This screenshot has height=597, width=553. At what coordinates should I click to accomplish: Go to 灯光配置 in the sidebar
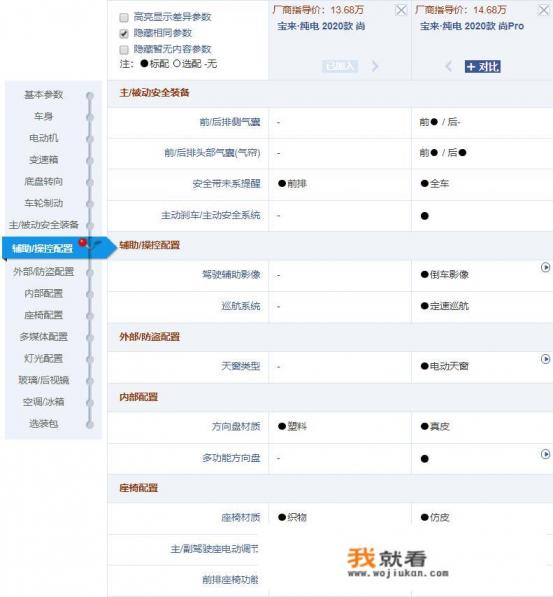pyautogui.click(x=43, y=359)
